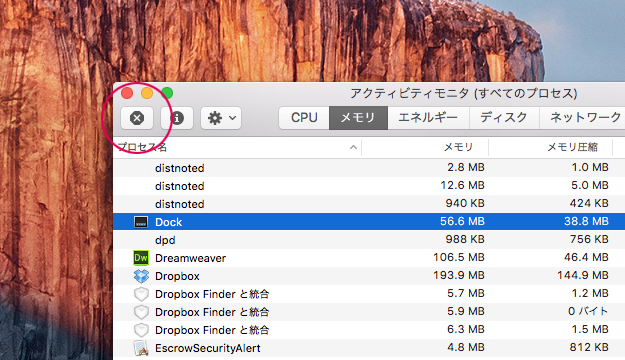Close the Activity Monitor window
Viewport: 625px width, 360px height.
coord(127,93)
